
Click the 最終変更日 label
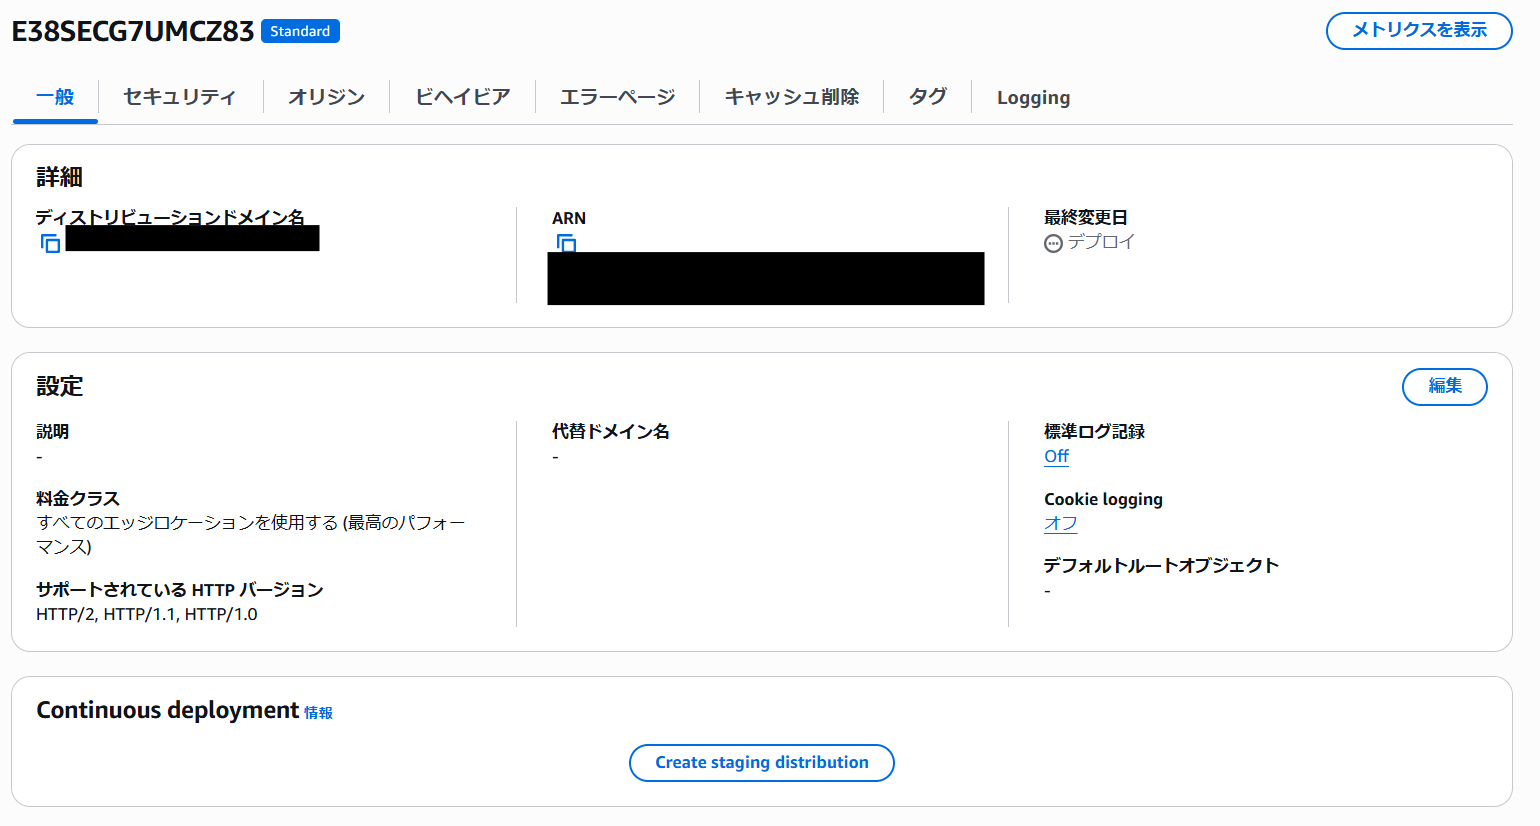point(1086,218)
